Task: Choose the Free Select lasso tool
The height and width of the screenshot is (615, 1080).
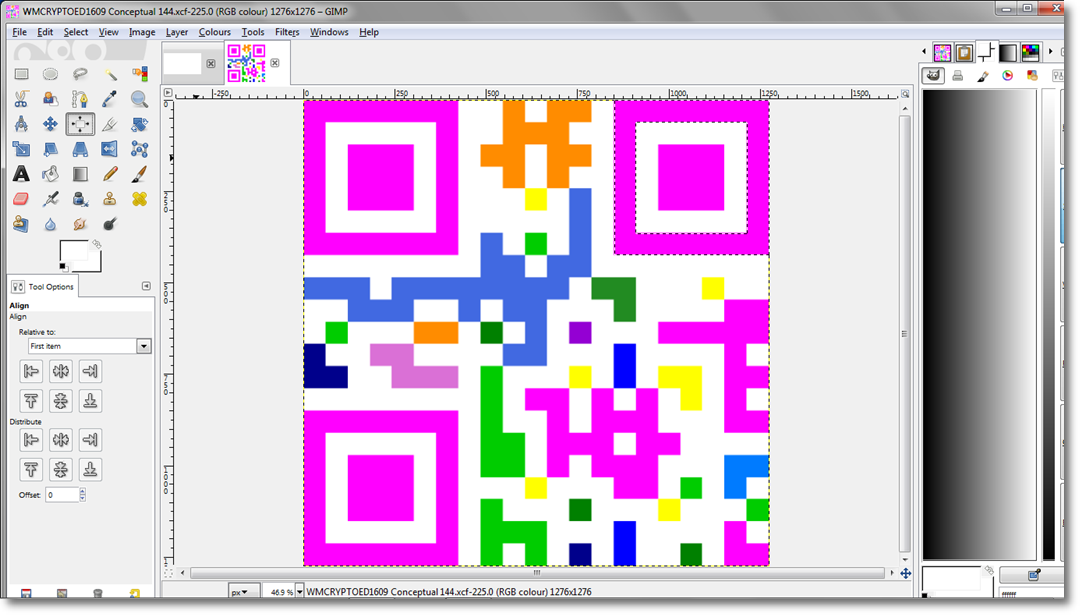Action: pos(80,74)
